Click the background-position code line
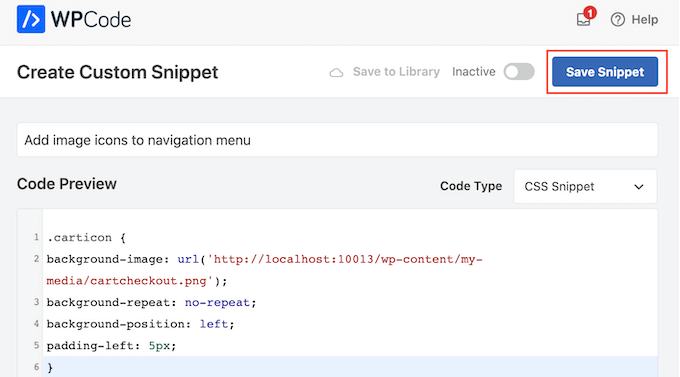This screenshot has width=680, height=377. coord(141,324)
